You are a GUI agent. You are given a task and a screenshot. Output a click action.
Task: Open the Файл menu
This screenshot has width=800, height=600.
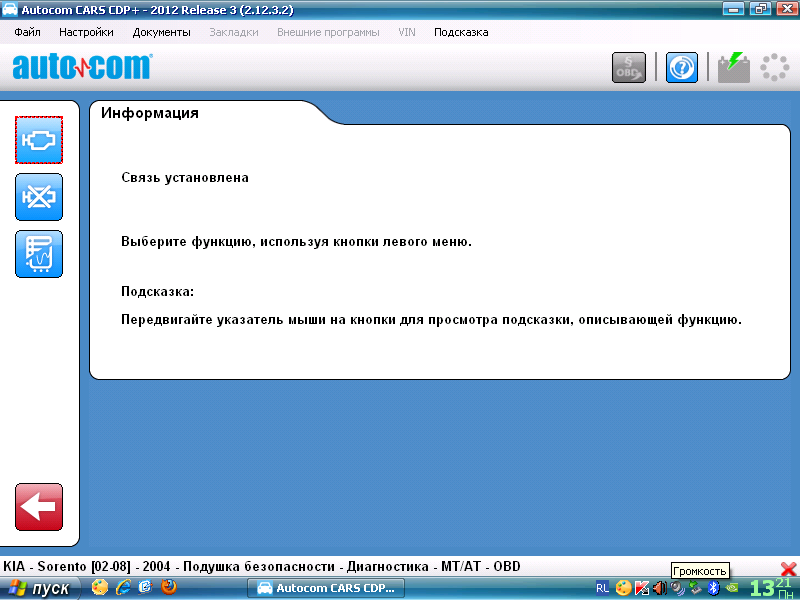click(x=28, y=32)
